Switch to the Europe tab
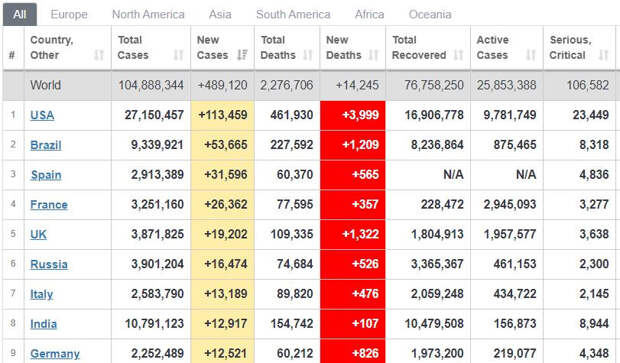 click(x=69, y=15)
